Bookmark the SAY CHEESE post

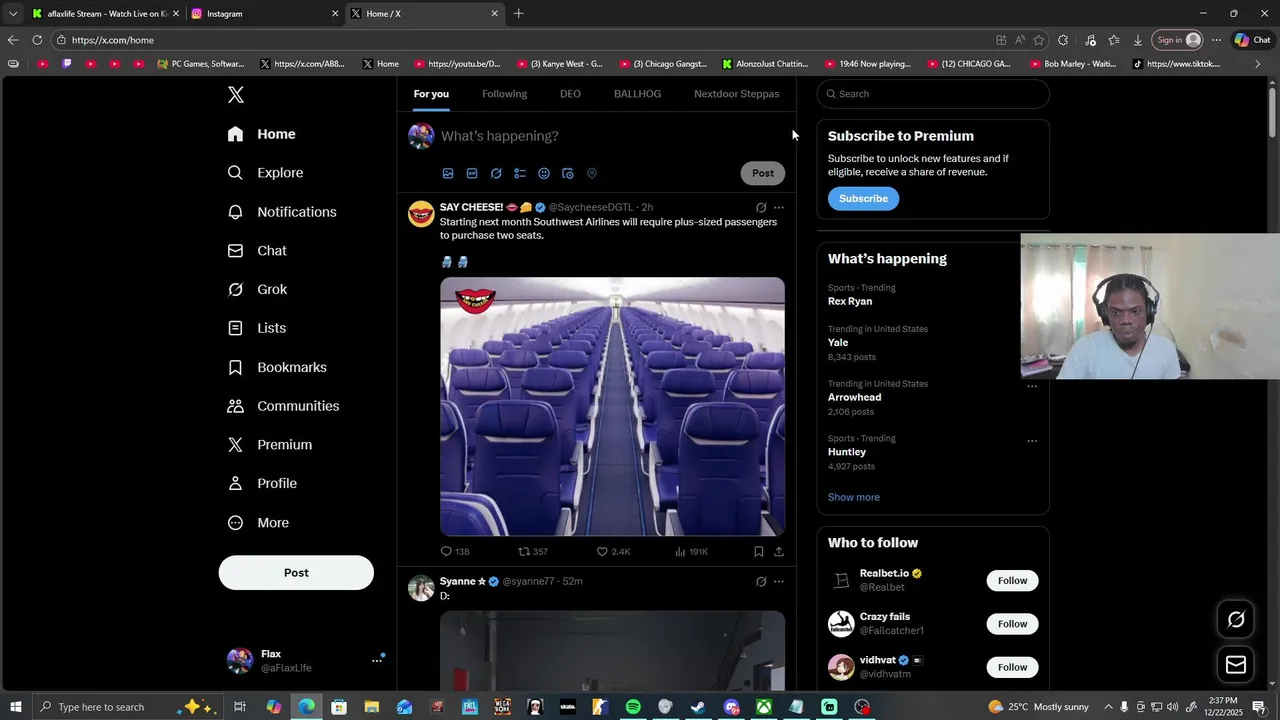[759, 552]
